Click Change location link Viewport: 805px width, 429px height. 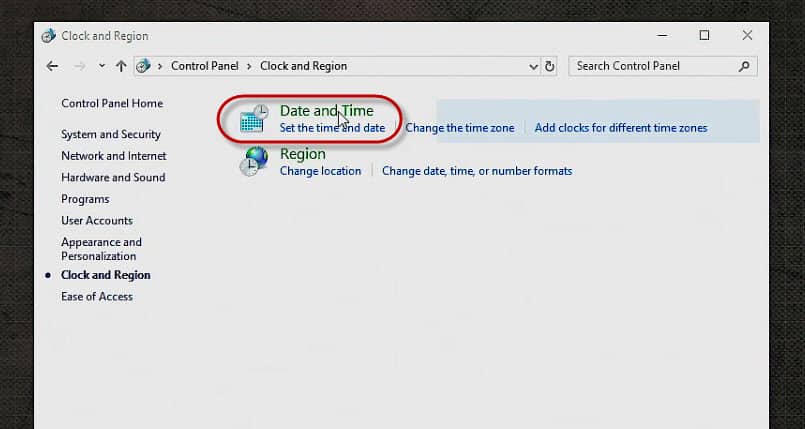click(x=320, y=171)
